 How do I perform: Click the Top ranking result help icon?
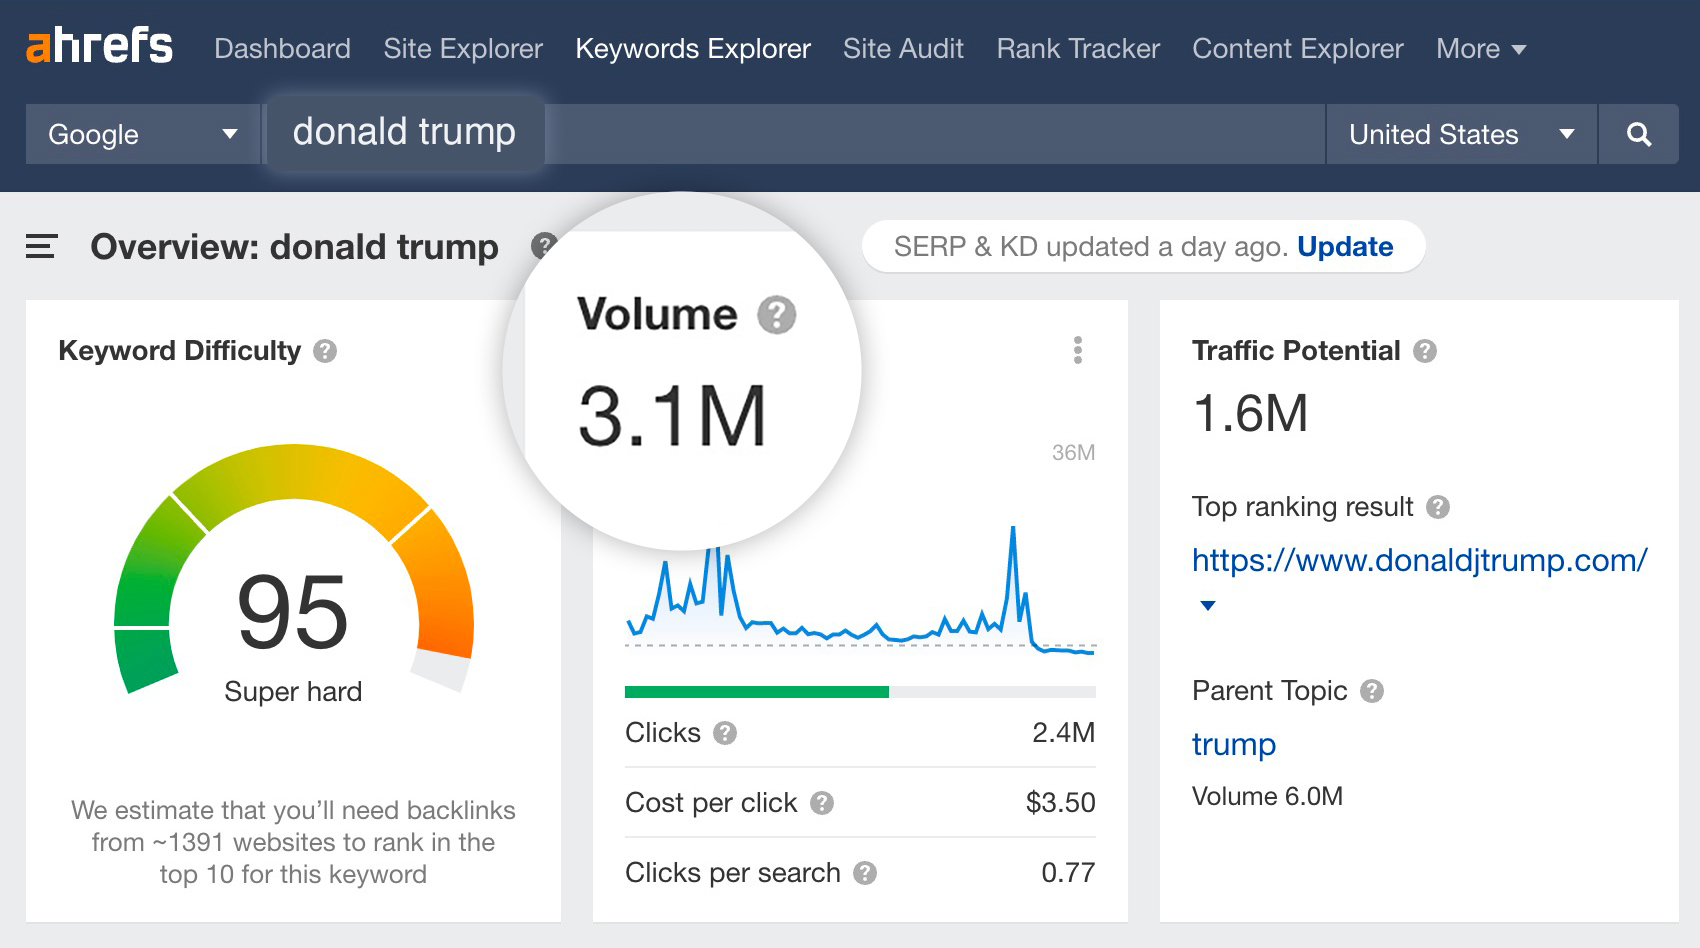click(1437, 508)
